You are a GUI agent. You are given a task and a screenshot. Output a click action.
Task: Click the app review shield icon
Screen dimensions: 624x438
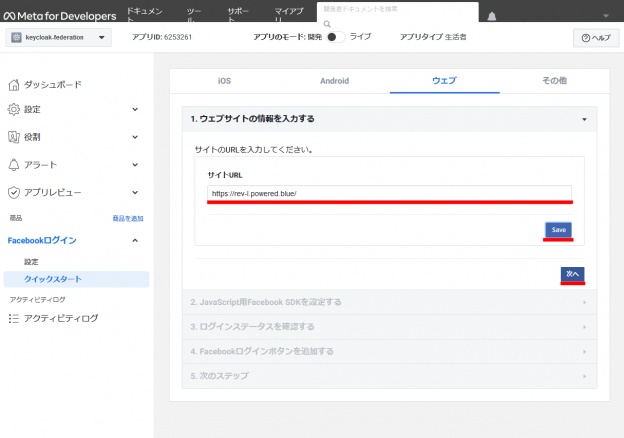coord(14,193)
